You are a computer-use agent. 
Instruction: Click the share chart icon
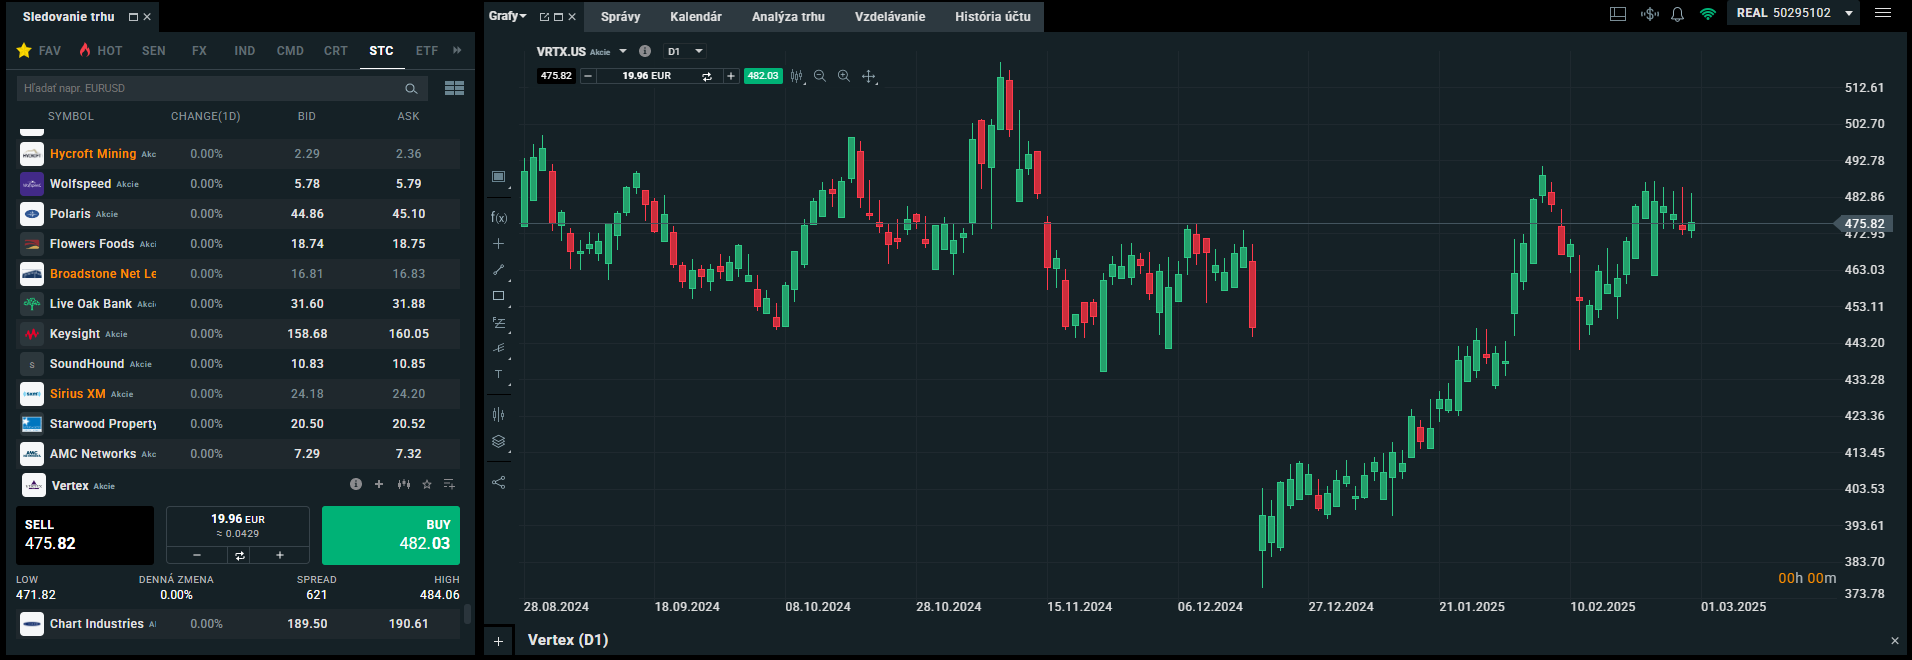498,482
